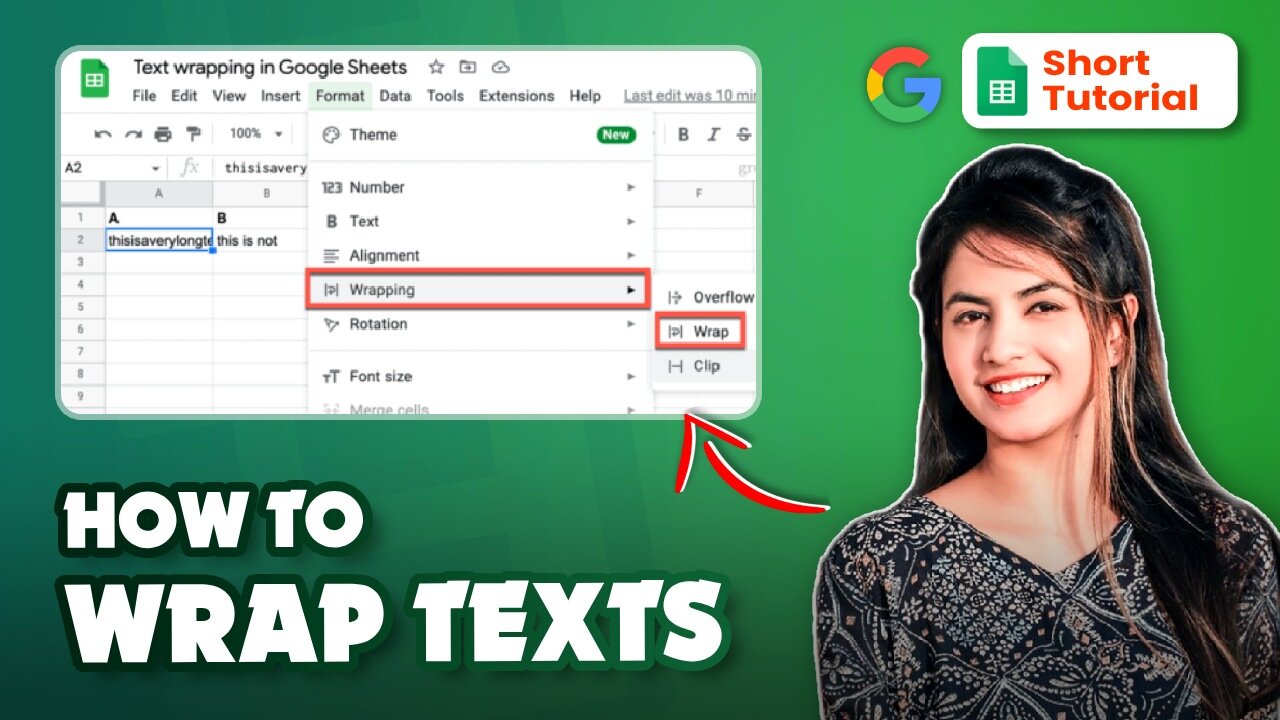The height and width of the screenshot is (720, 1280).
Task: Select row 5 header
Action: [x=83, y=307]
